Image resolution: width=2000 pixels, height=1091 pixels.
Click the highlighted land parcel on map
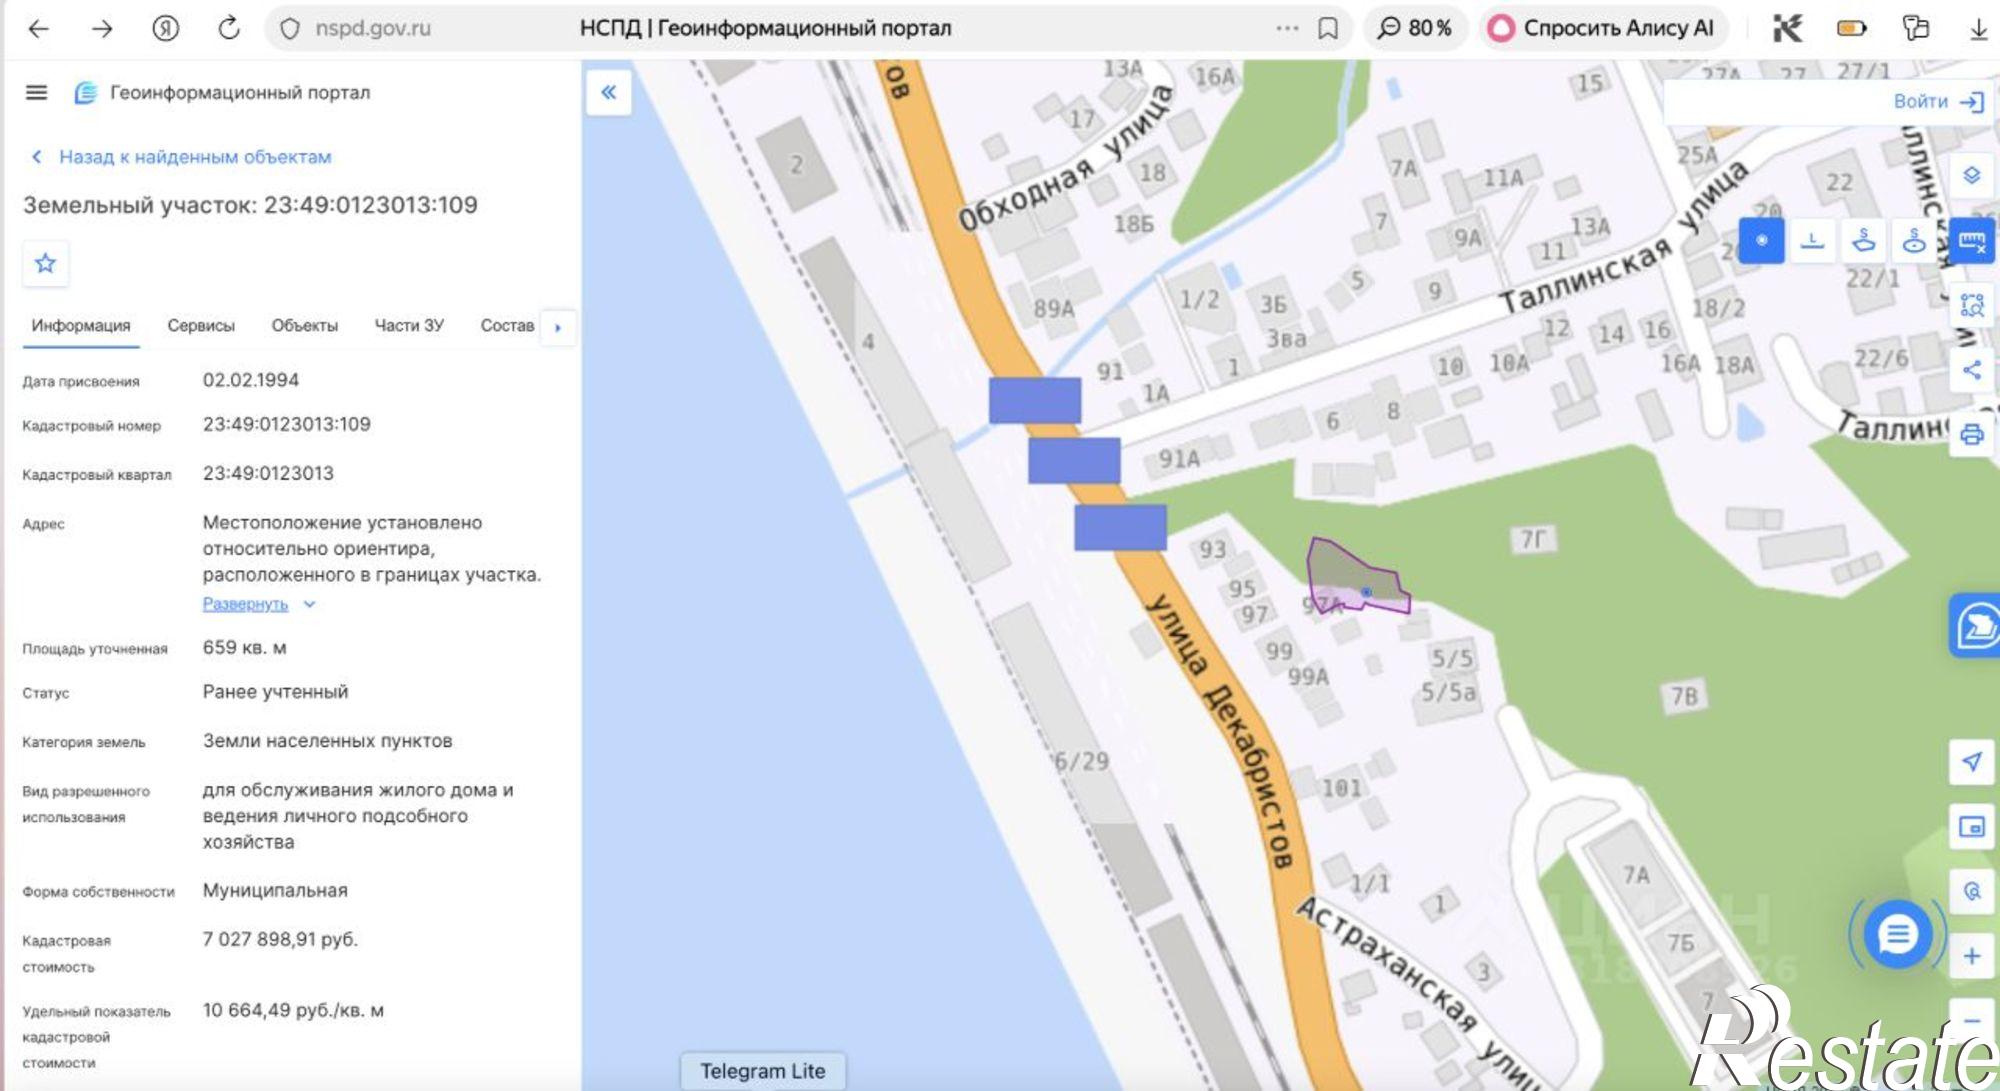coord(1350,577)
